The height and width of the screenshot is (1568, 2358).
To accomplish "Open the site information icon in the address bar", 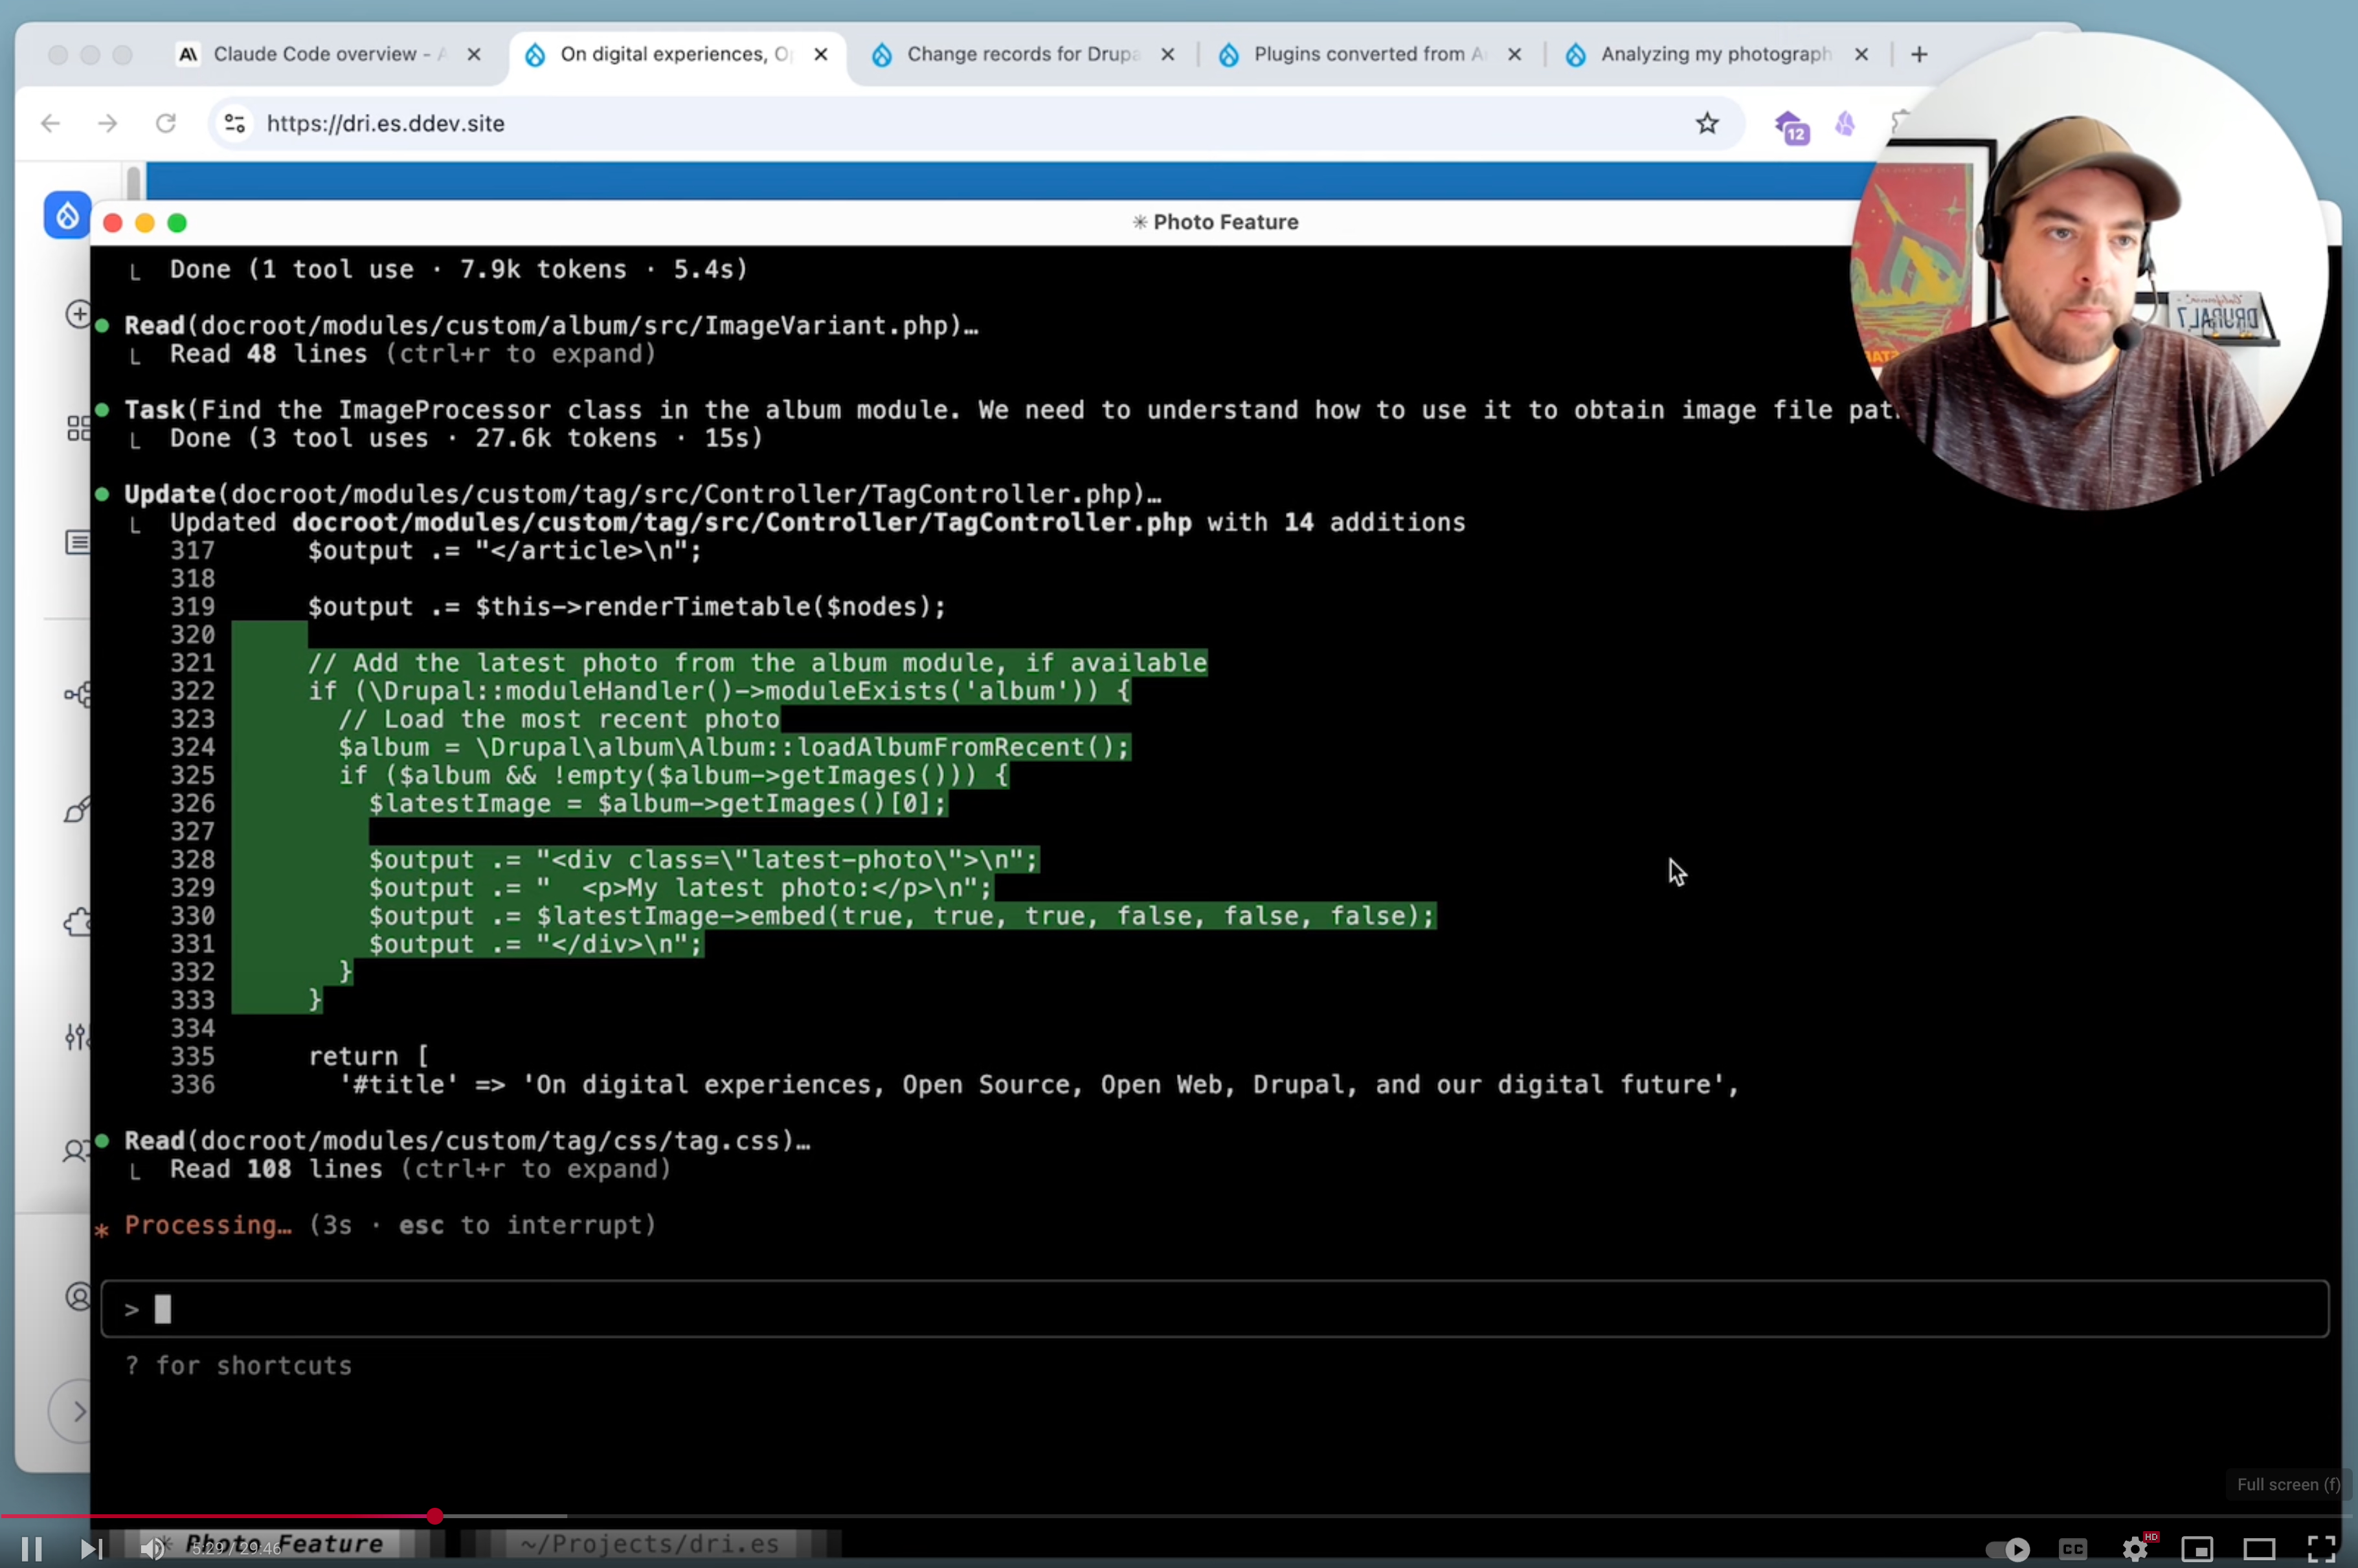I will pos(235,123).
